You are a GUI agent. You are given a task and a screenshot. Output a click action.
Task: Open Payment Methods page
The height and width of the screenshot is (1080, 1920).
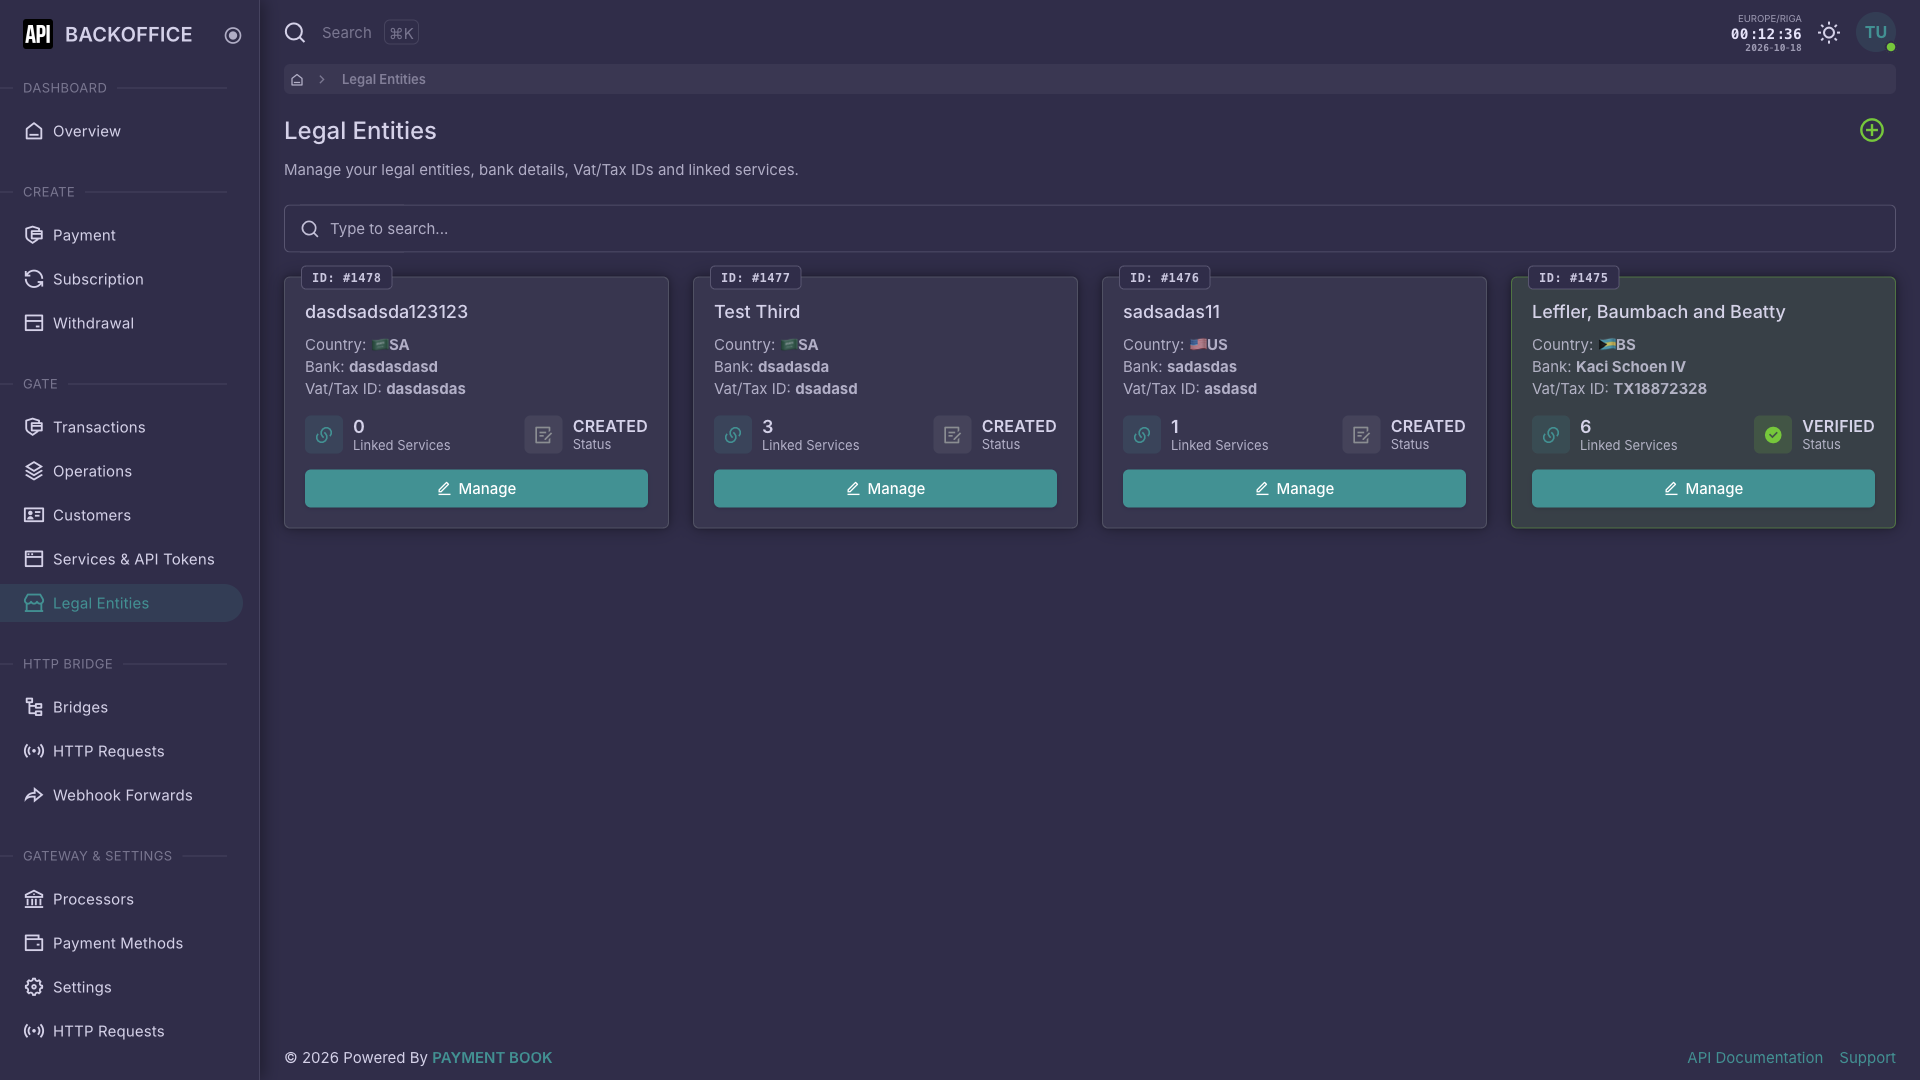[x=121, y=943]
